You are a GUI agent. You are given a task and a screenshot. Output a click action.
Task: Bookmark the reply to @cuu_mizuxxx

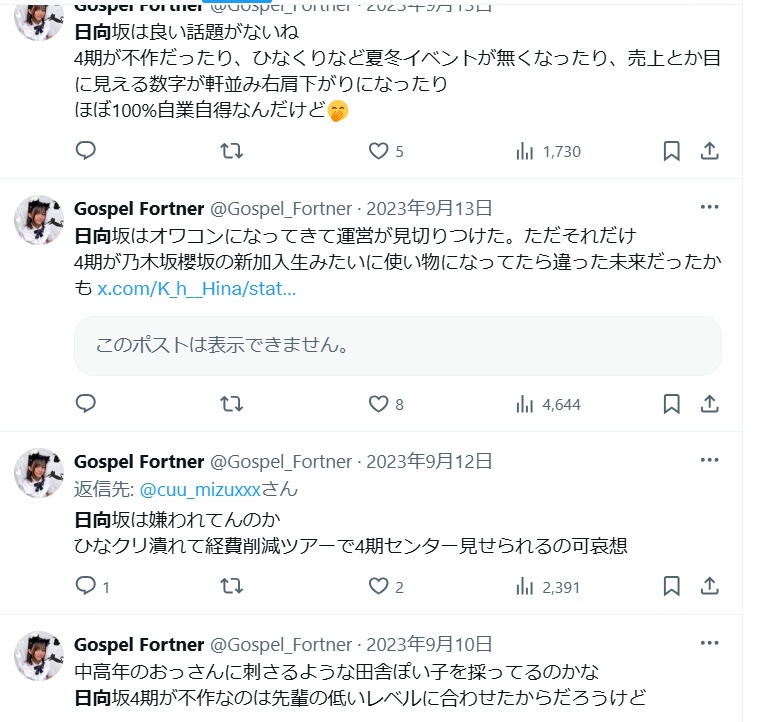671,587
